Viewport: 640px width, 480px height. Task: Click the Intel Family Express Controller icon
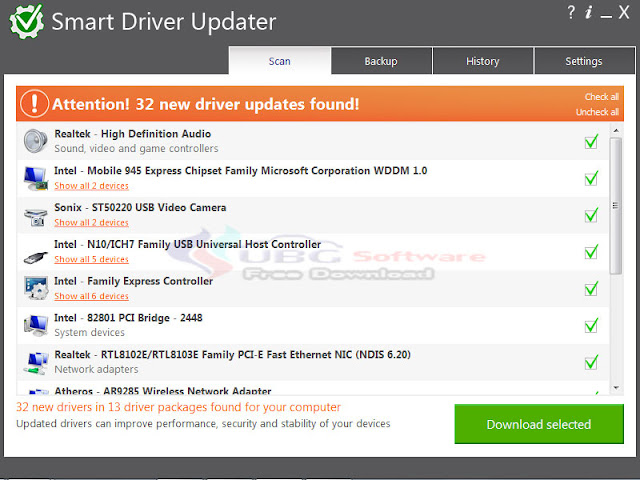pos(36,288)
